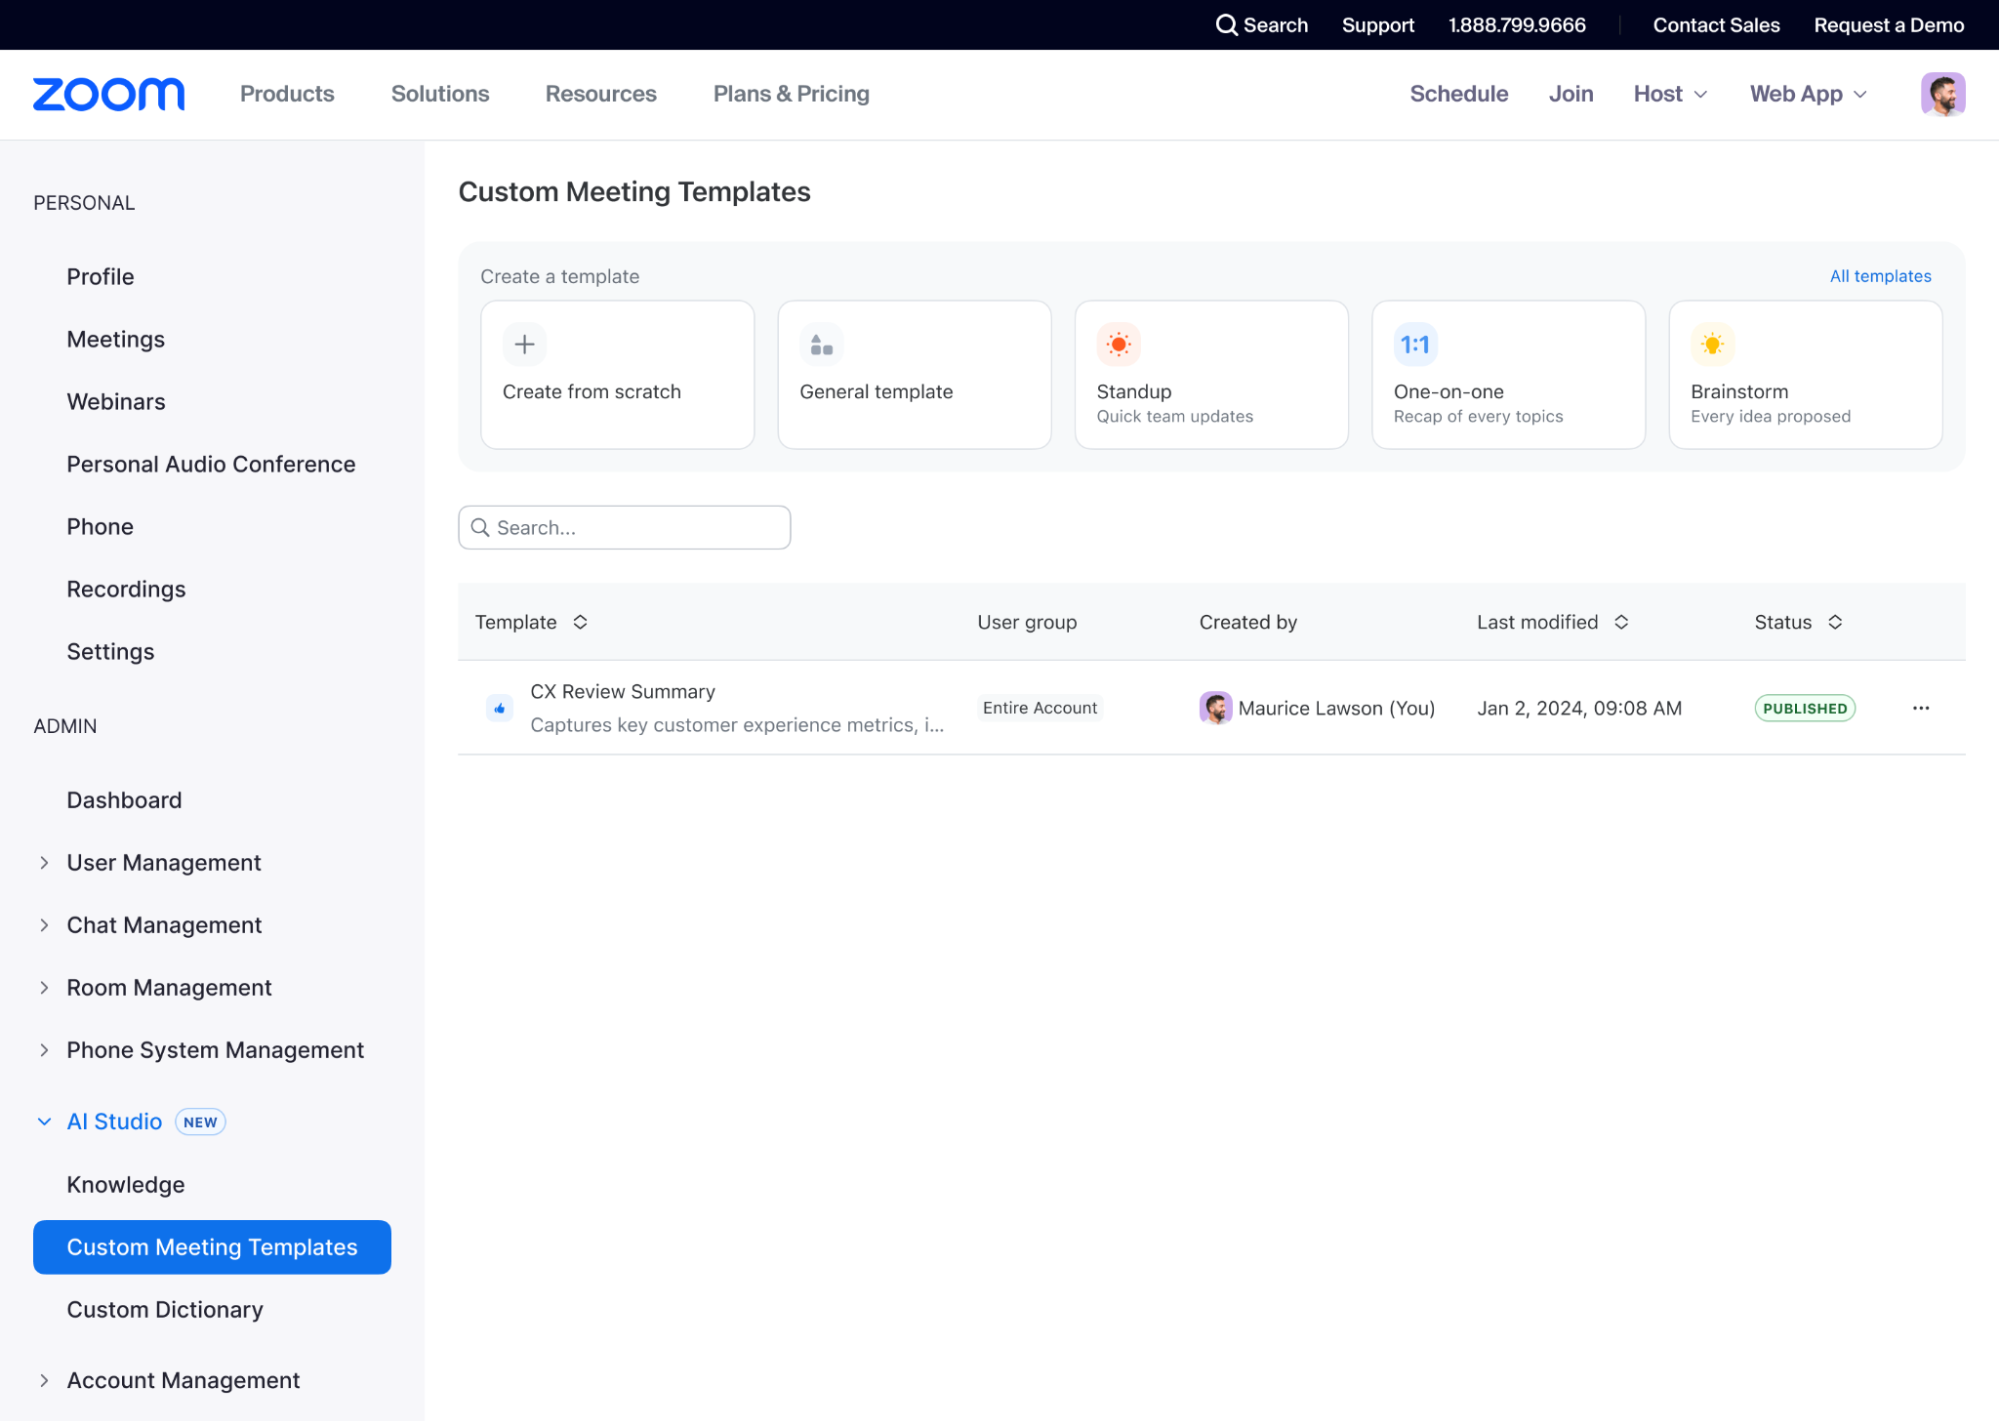This screenshot has width=1999, height=1422.
Task: Click Search text in the top bar
Action: click(1275, 25)
